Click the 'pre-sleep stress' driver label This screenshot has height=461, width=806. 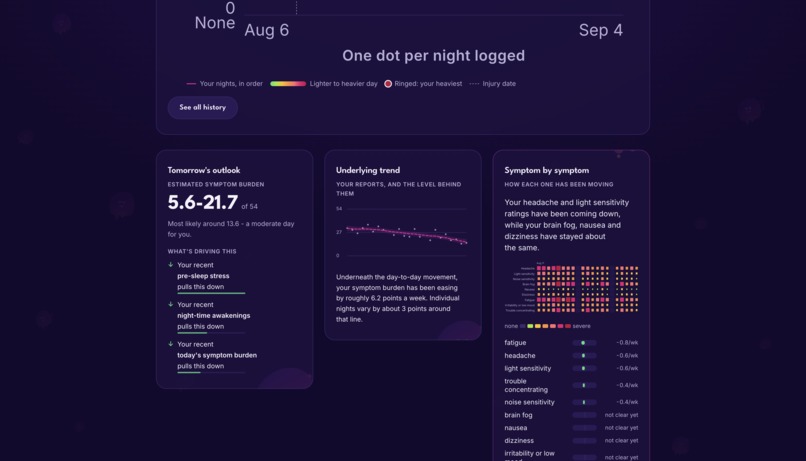click(203, 276)
